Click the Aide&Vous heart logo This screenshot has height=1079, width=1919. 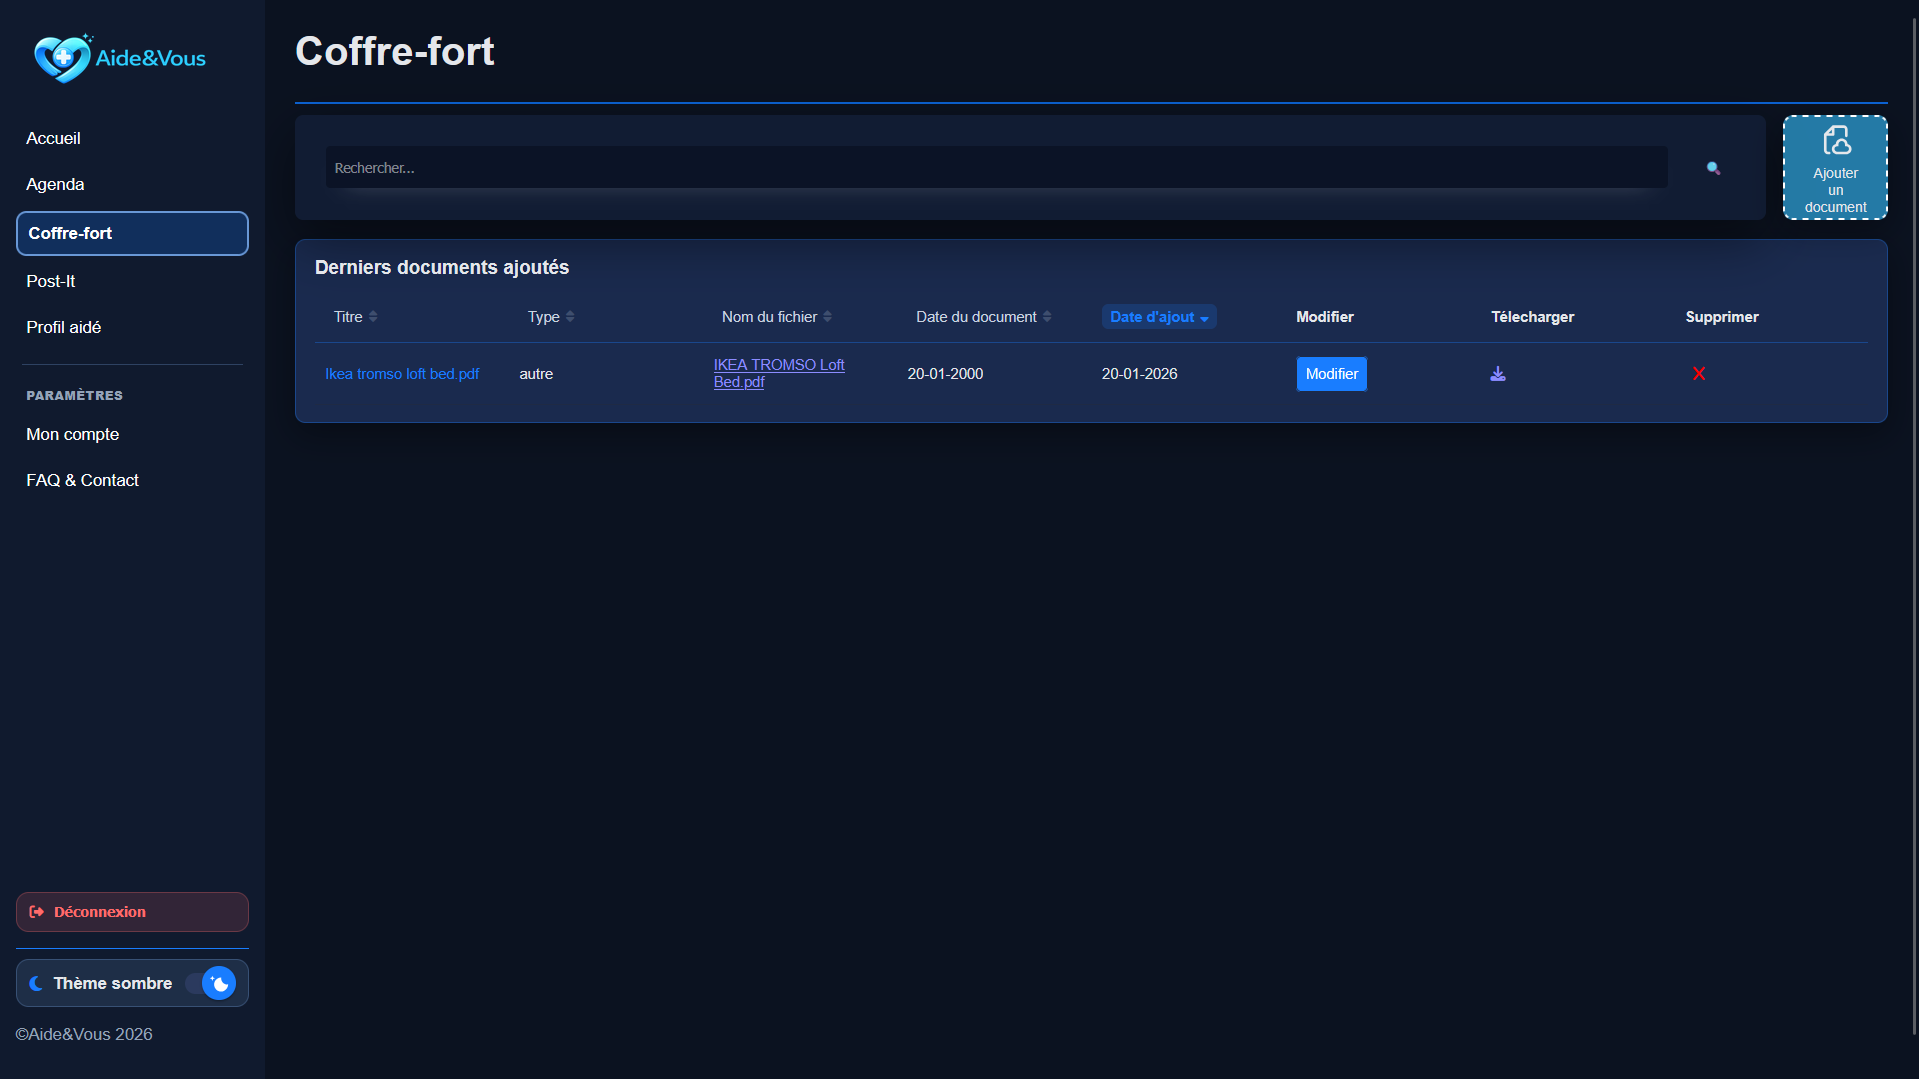click(x=62, y=58)
